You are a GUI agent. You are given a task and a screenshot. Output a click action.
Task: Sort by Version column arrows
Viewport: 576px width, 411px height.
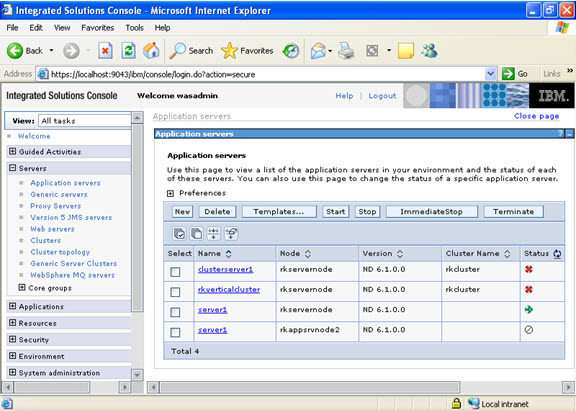pyautogui.click(x=400, y=253)
